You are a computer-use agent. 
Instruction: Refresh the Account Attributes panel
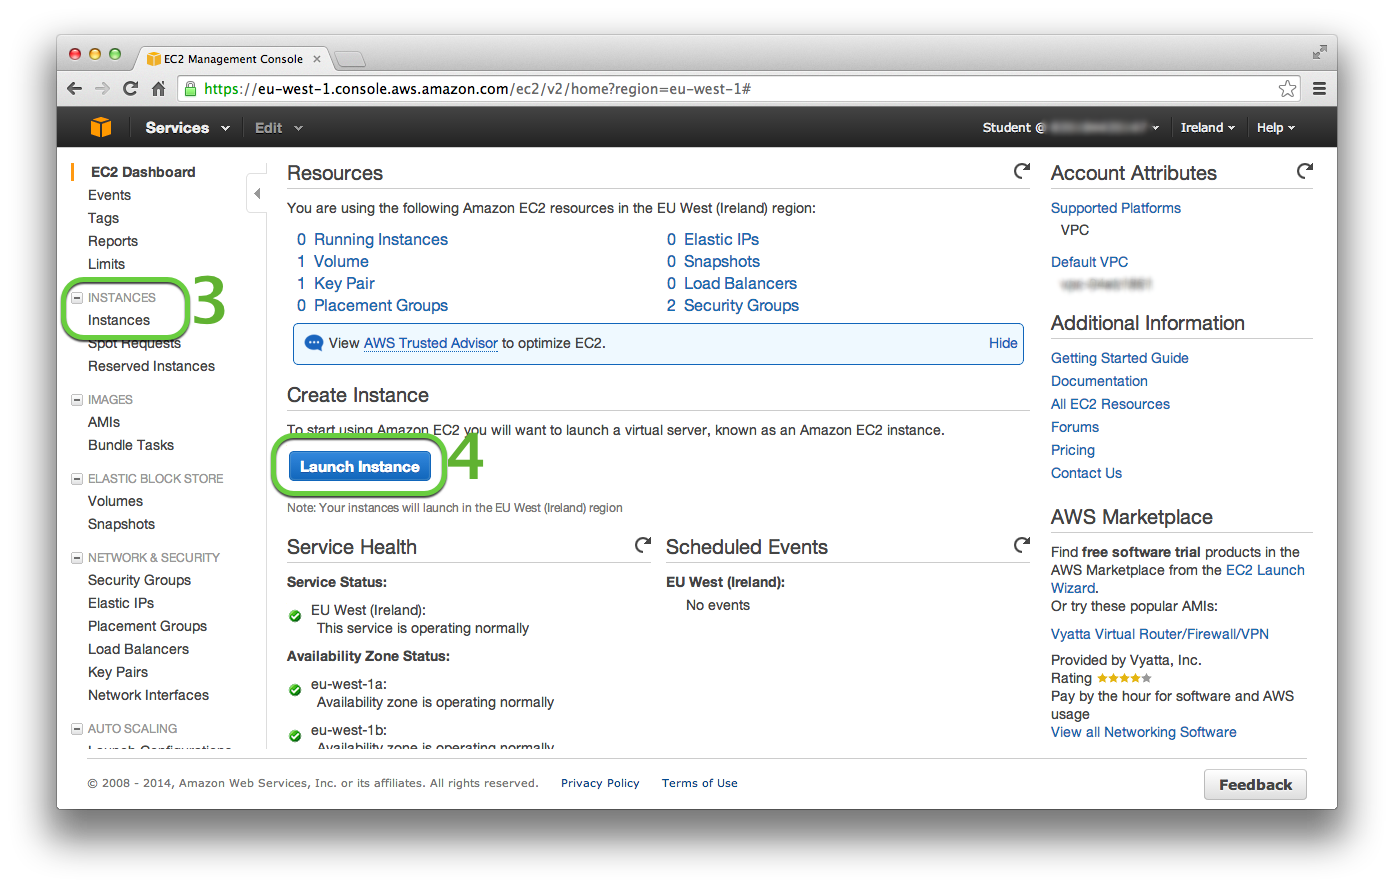pos(1304,171)
